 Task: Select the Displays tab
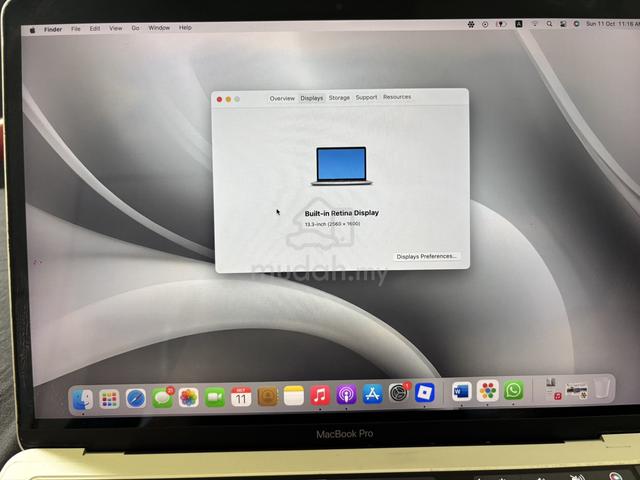[311, 98]
